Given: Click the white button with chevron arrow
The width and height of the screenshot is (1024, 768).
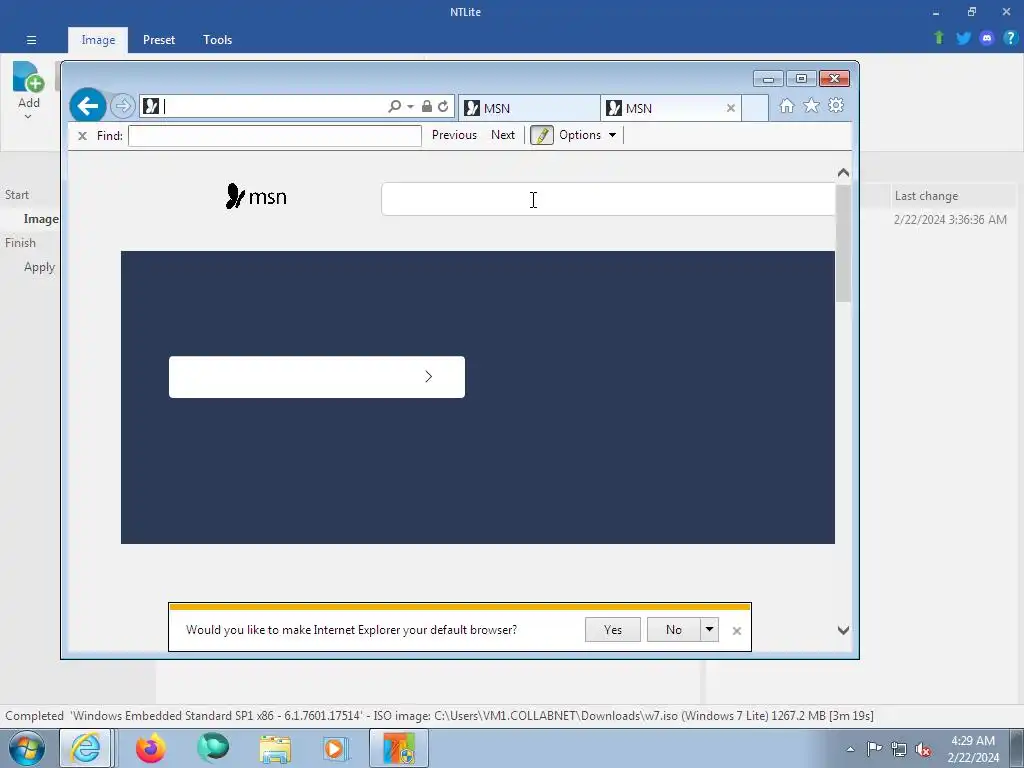Looking at the screenshot, I should point(317,377).
